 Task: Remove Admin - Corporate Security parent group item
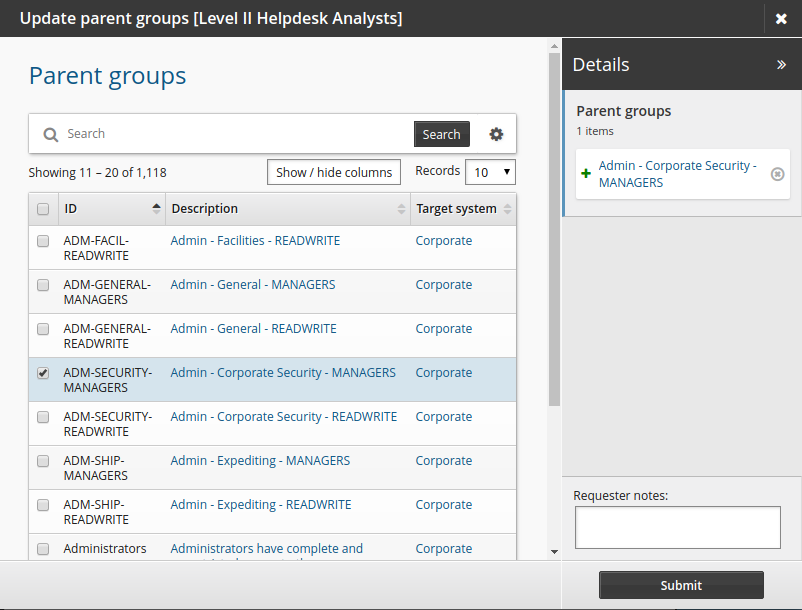click(777, 174)
